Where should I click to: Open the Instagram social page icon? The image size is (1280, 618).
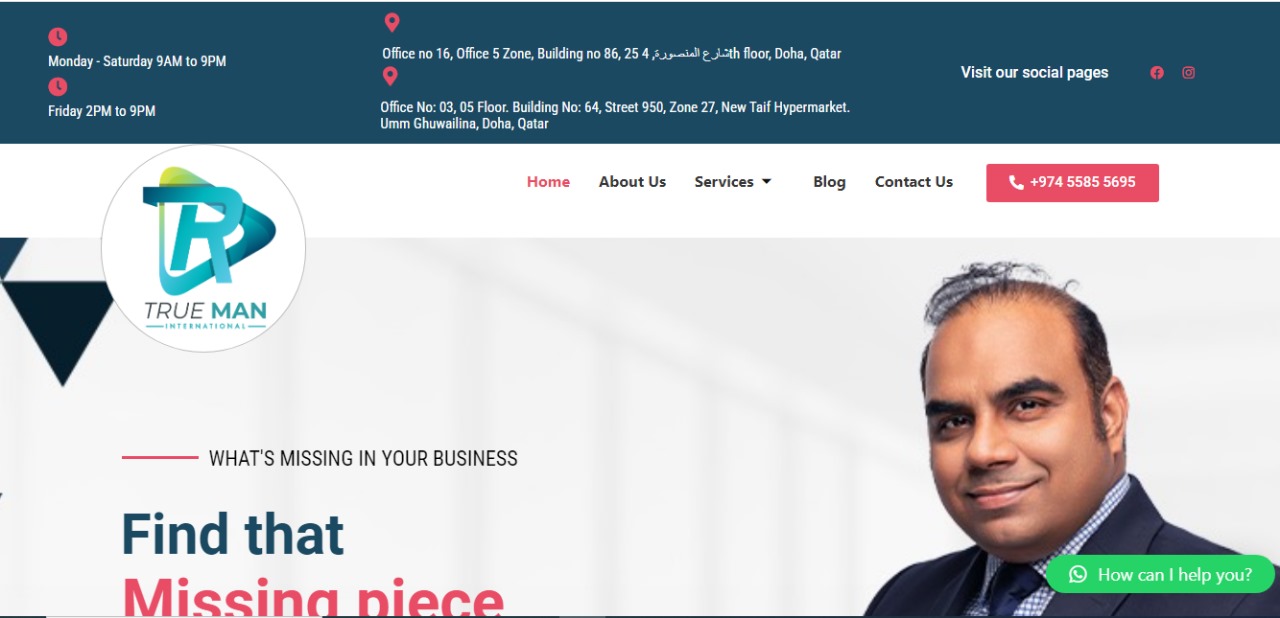(x=1188, y=72)
